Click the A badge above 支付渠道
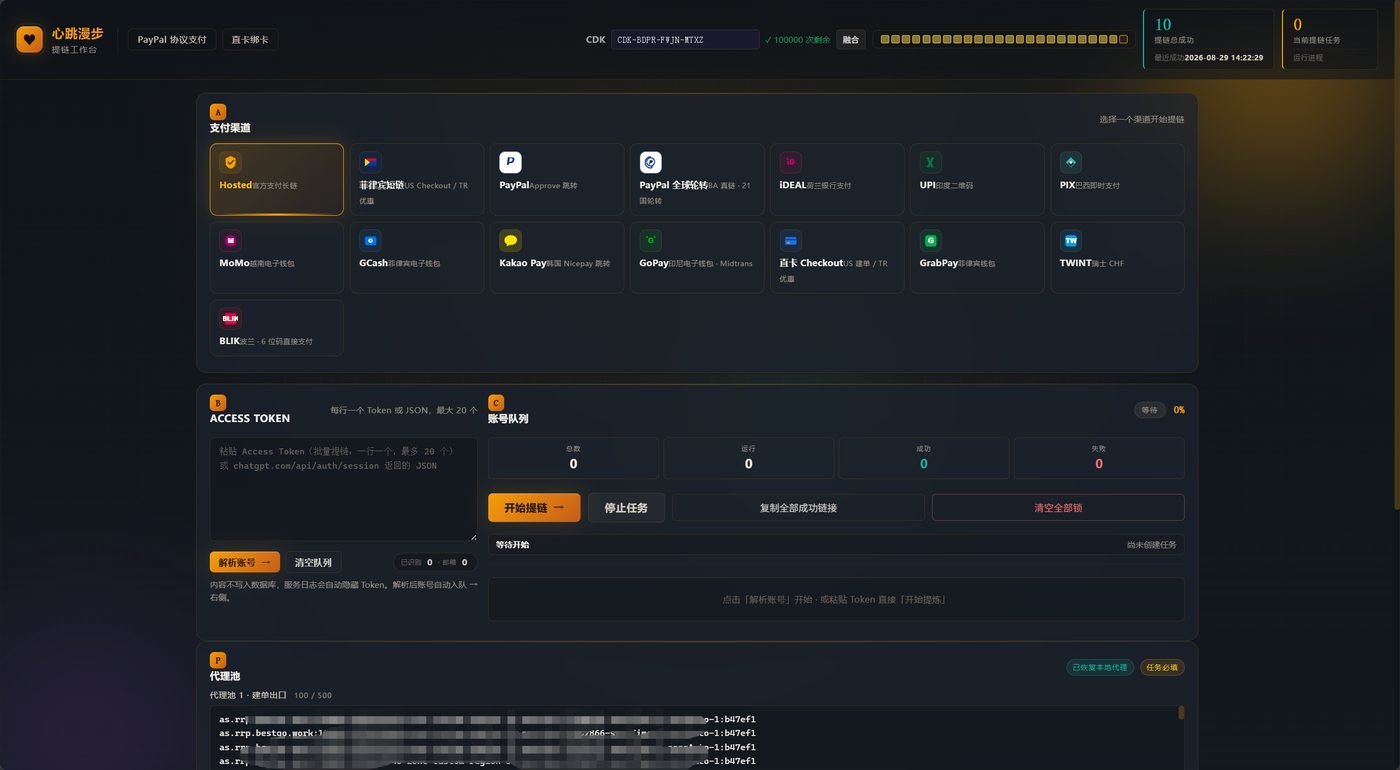Image resolution: width=1400 pixels, height=770 pixels. click(218, 112)
